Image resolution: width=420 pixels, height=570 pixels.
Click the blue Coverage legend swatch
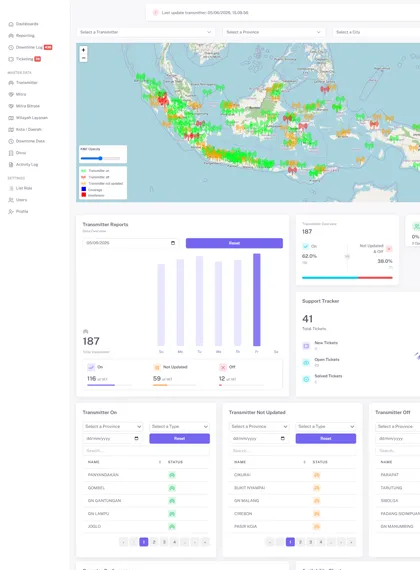(x=84, y=189)
